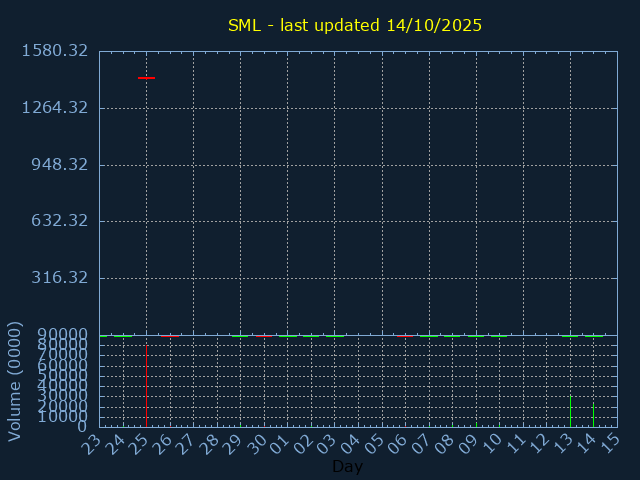Click the green candle marker on day 10
The image size is (640, 480).
point(499,336)
